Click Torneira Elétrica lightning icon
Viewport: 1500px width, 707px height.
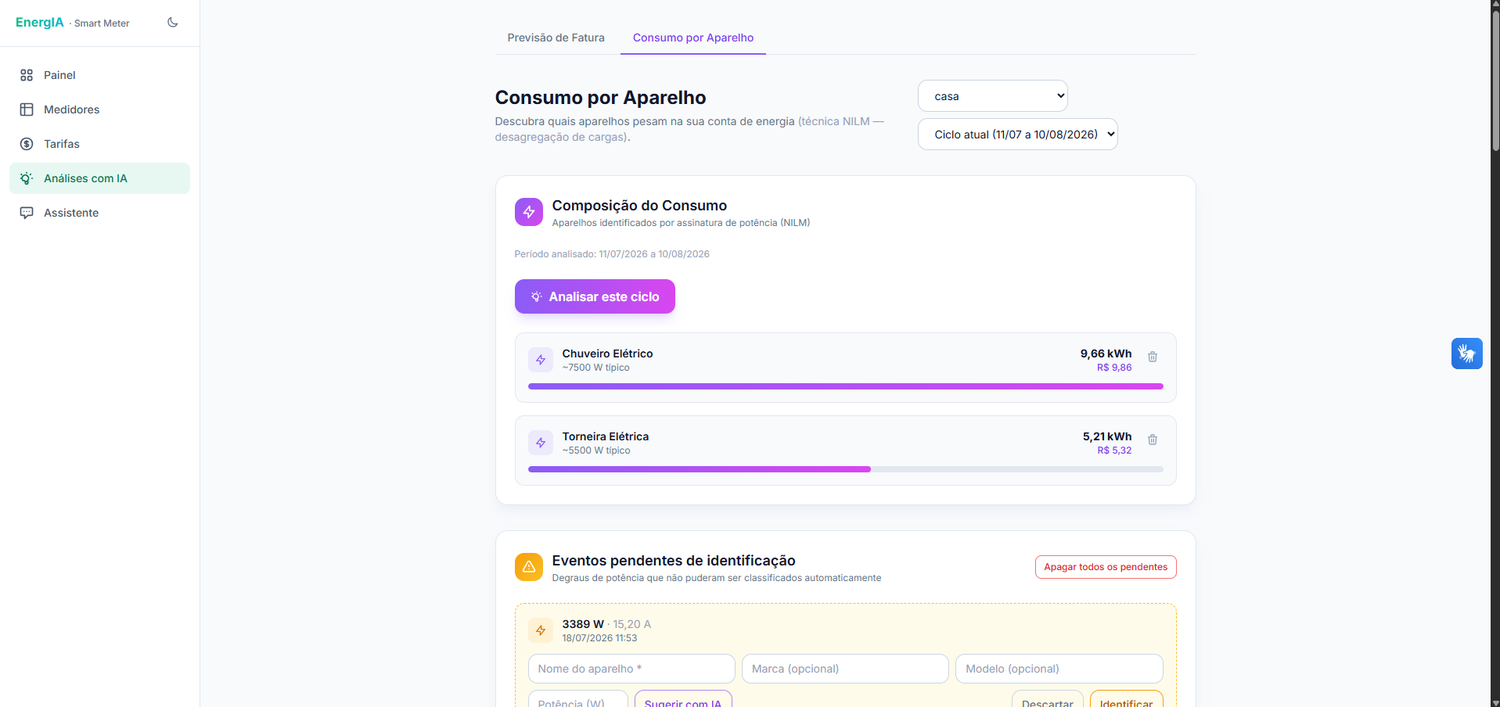(540, 443)
